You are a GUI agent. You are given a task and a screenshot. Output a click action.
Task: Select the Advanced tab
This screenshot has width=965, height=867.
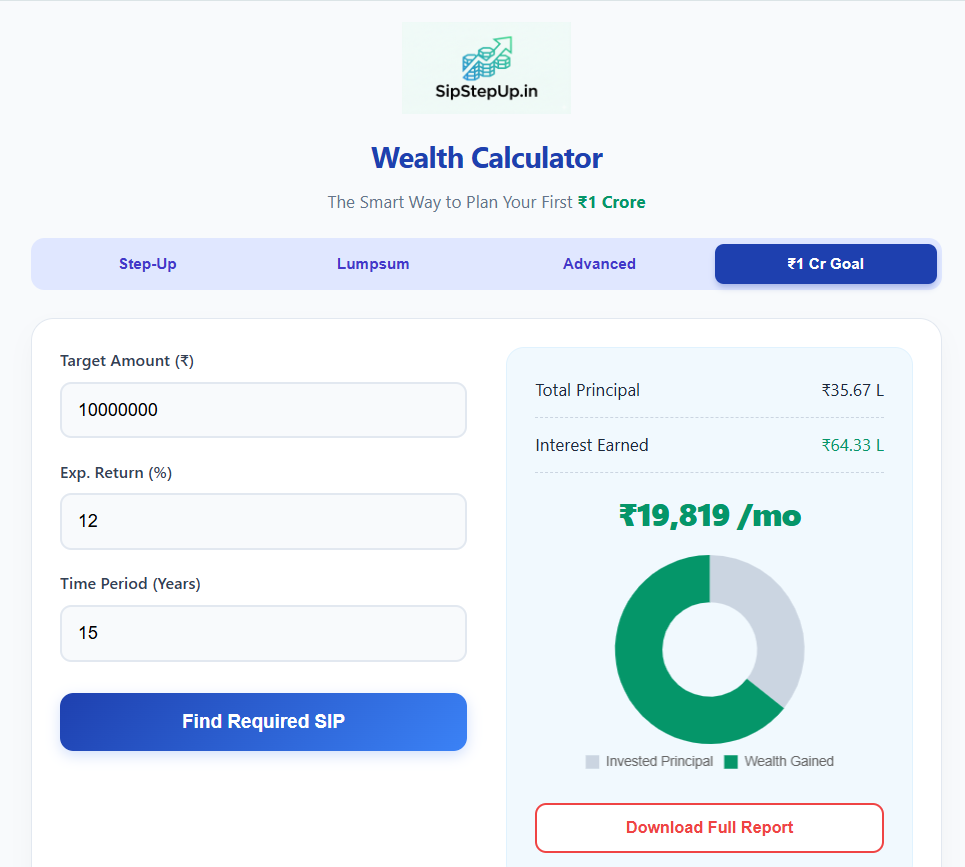pos(599,263)
